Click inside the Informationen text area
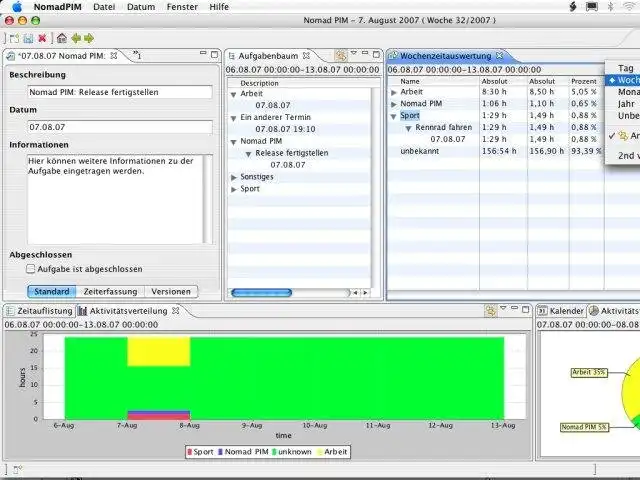Viewport: 640px width, 480px height. click(115, 199)
